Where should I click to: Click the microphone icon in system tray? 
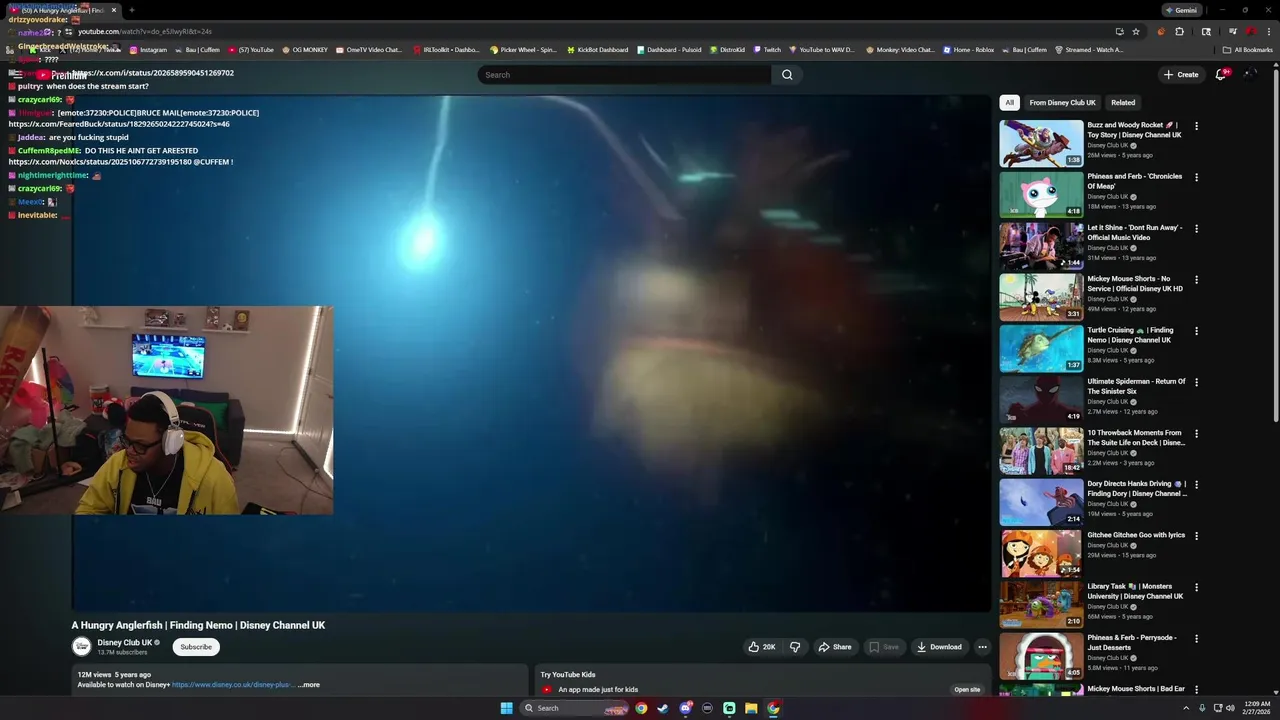point(1202,708)
